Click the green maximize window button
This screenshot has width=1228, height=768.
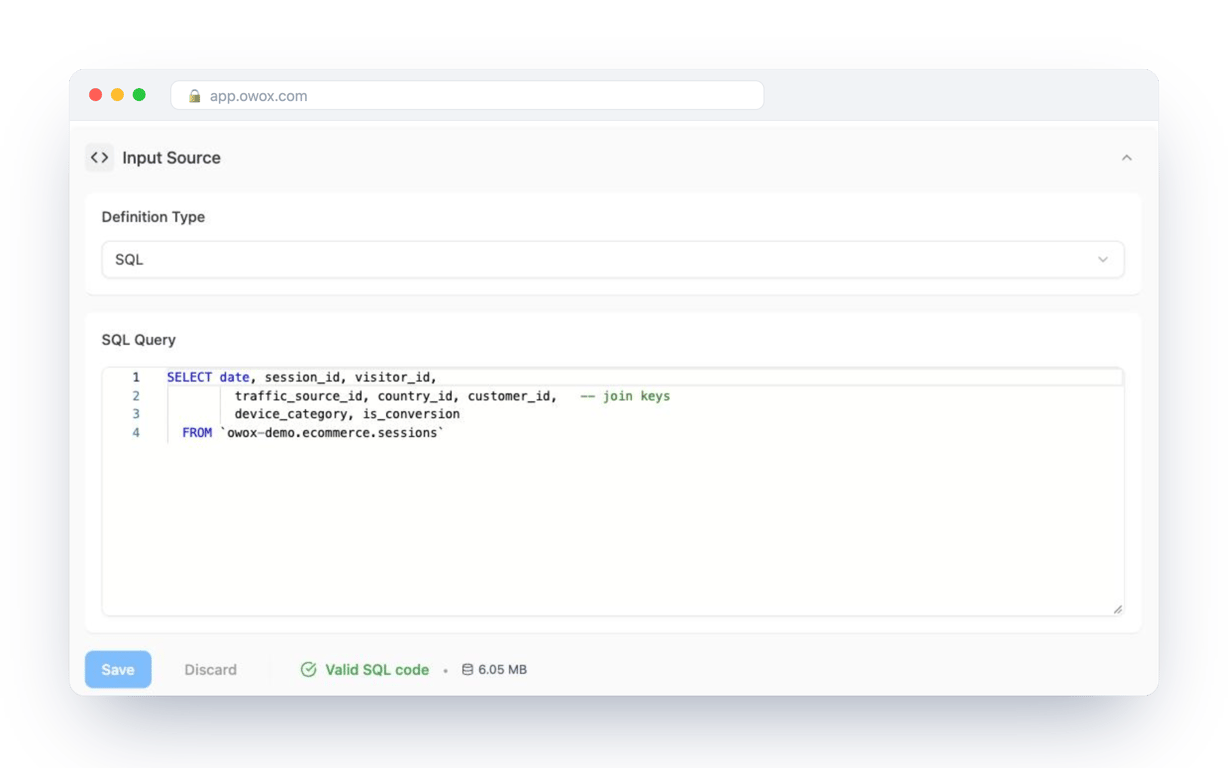coord(139,95)
